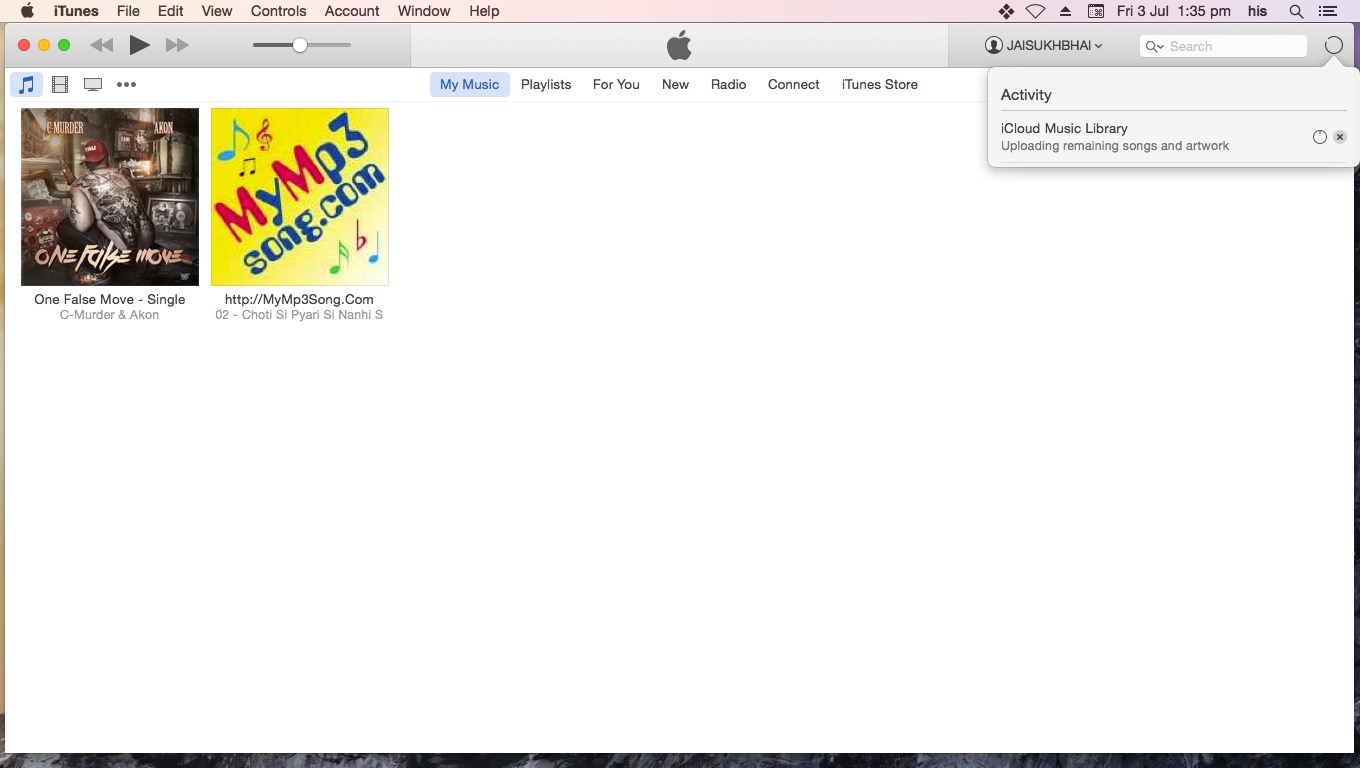
Task: Open the Apple menu
Action: click(x=27, y=11)
